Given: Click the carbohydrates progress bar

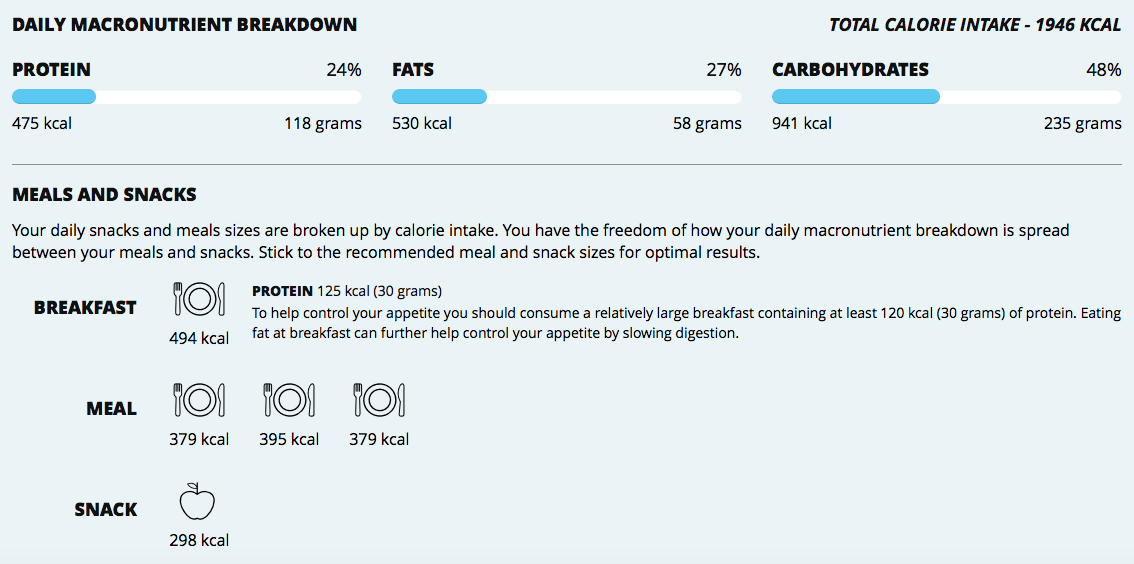Looking at the screenshot, I should (947, 97).
